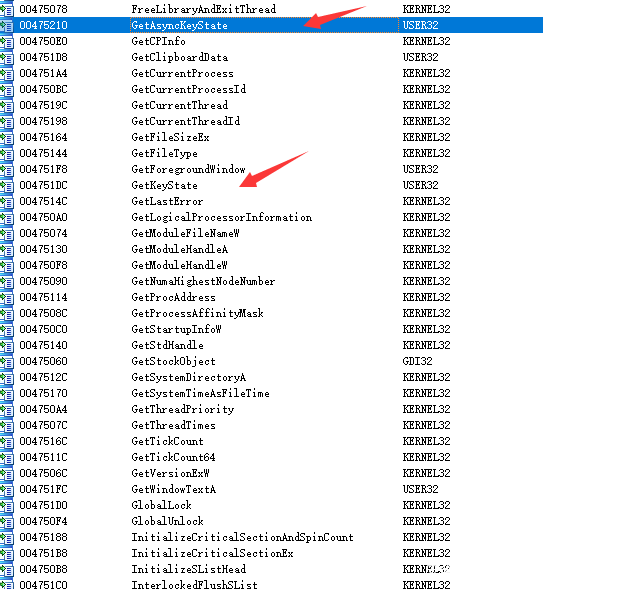Image resolution: width=642 pixels, height=589 pixels.
Task: Select the GetCurrentThread import name
Action: [x=179, y=105]
